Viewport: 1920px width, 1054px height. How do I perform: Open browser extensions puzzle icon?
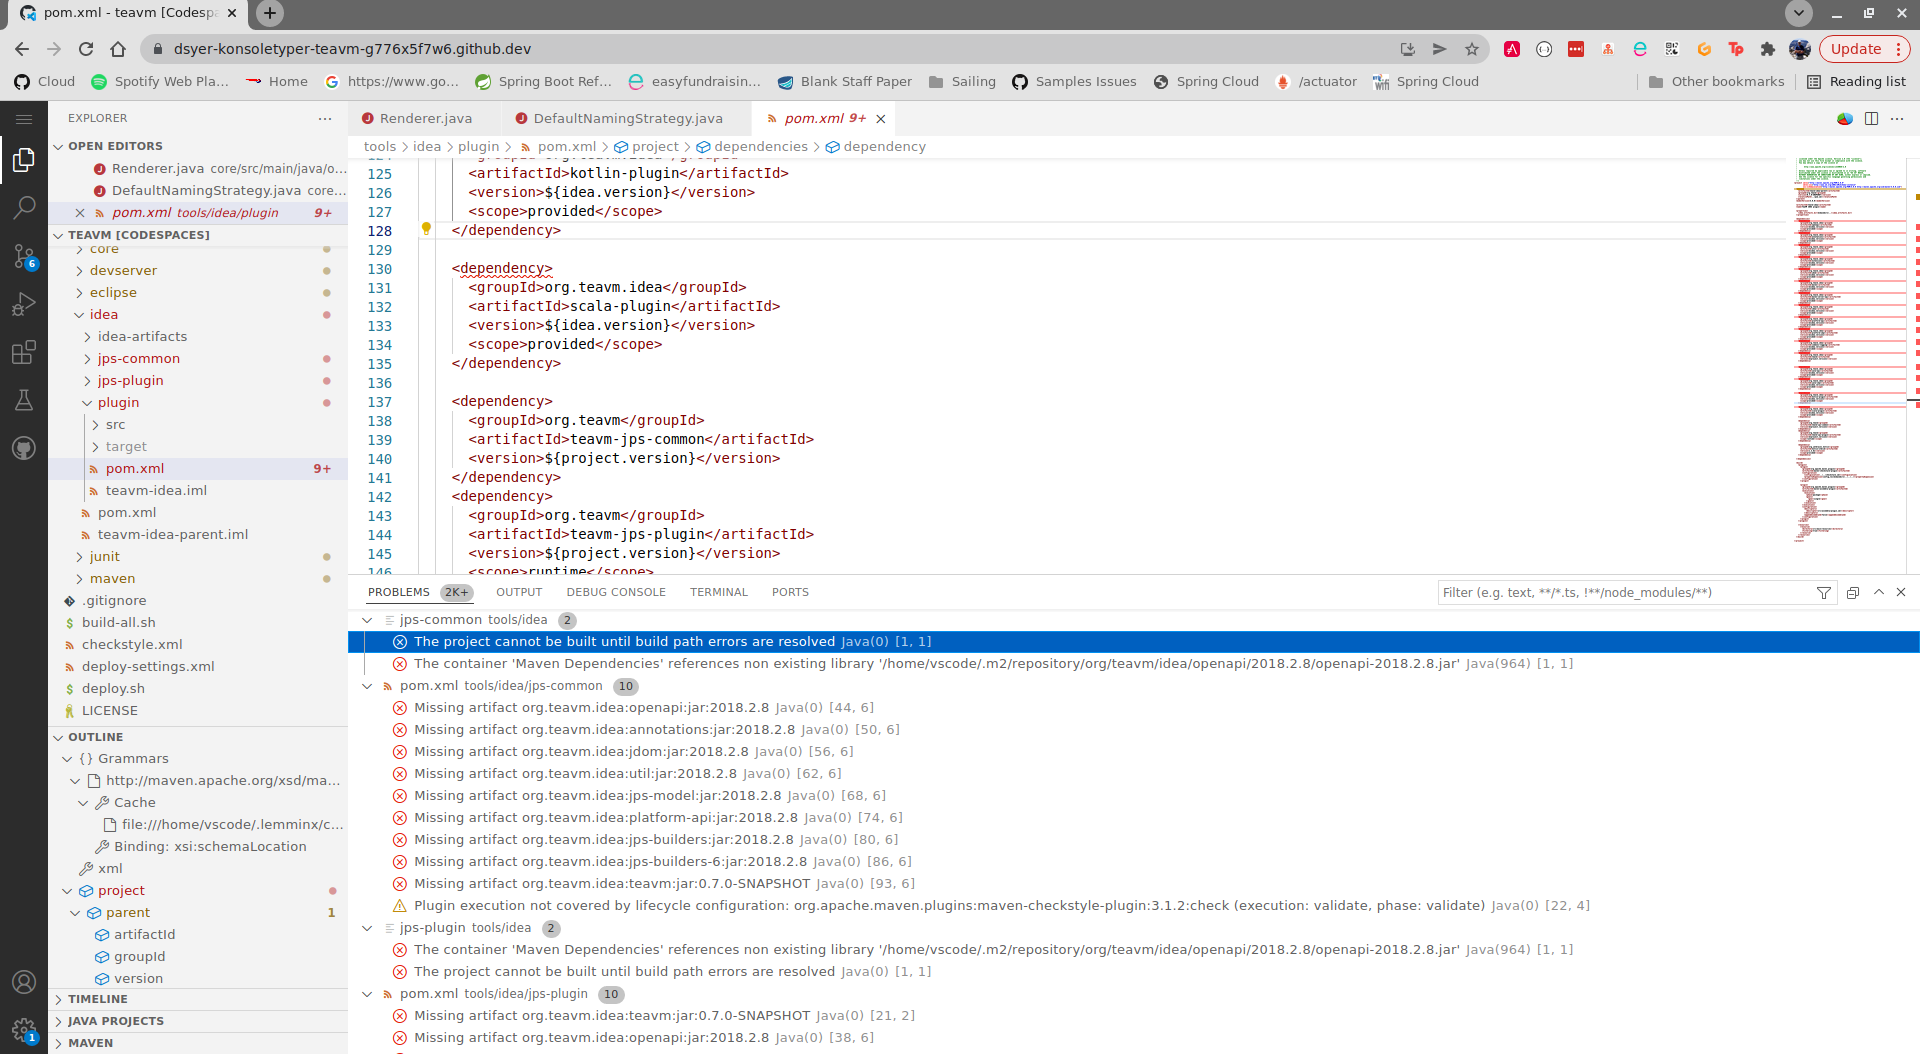[x=1768, y=49]
